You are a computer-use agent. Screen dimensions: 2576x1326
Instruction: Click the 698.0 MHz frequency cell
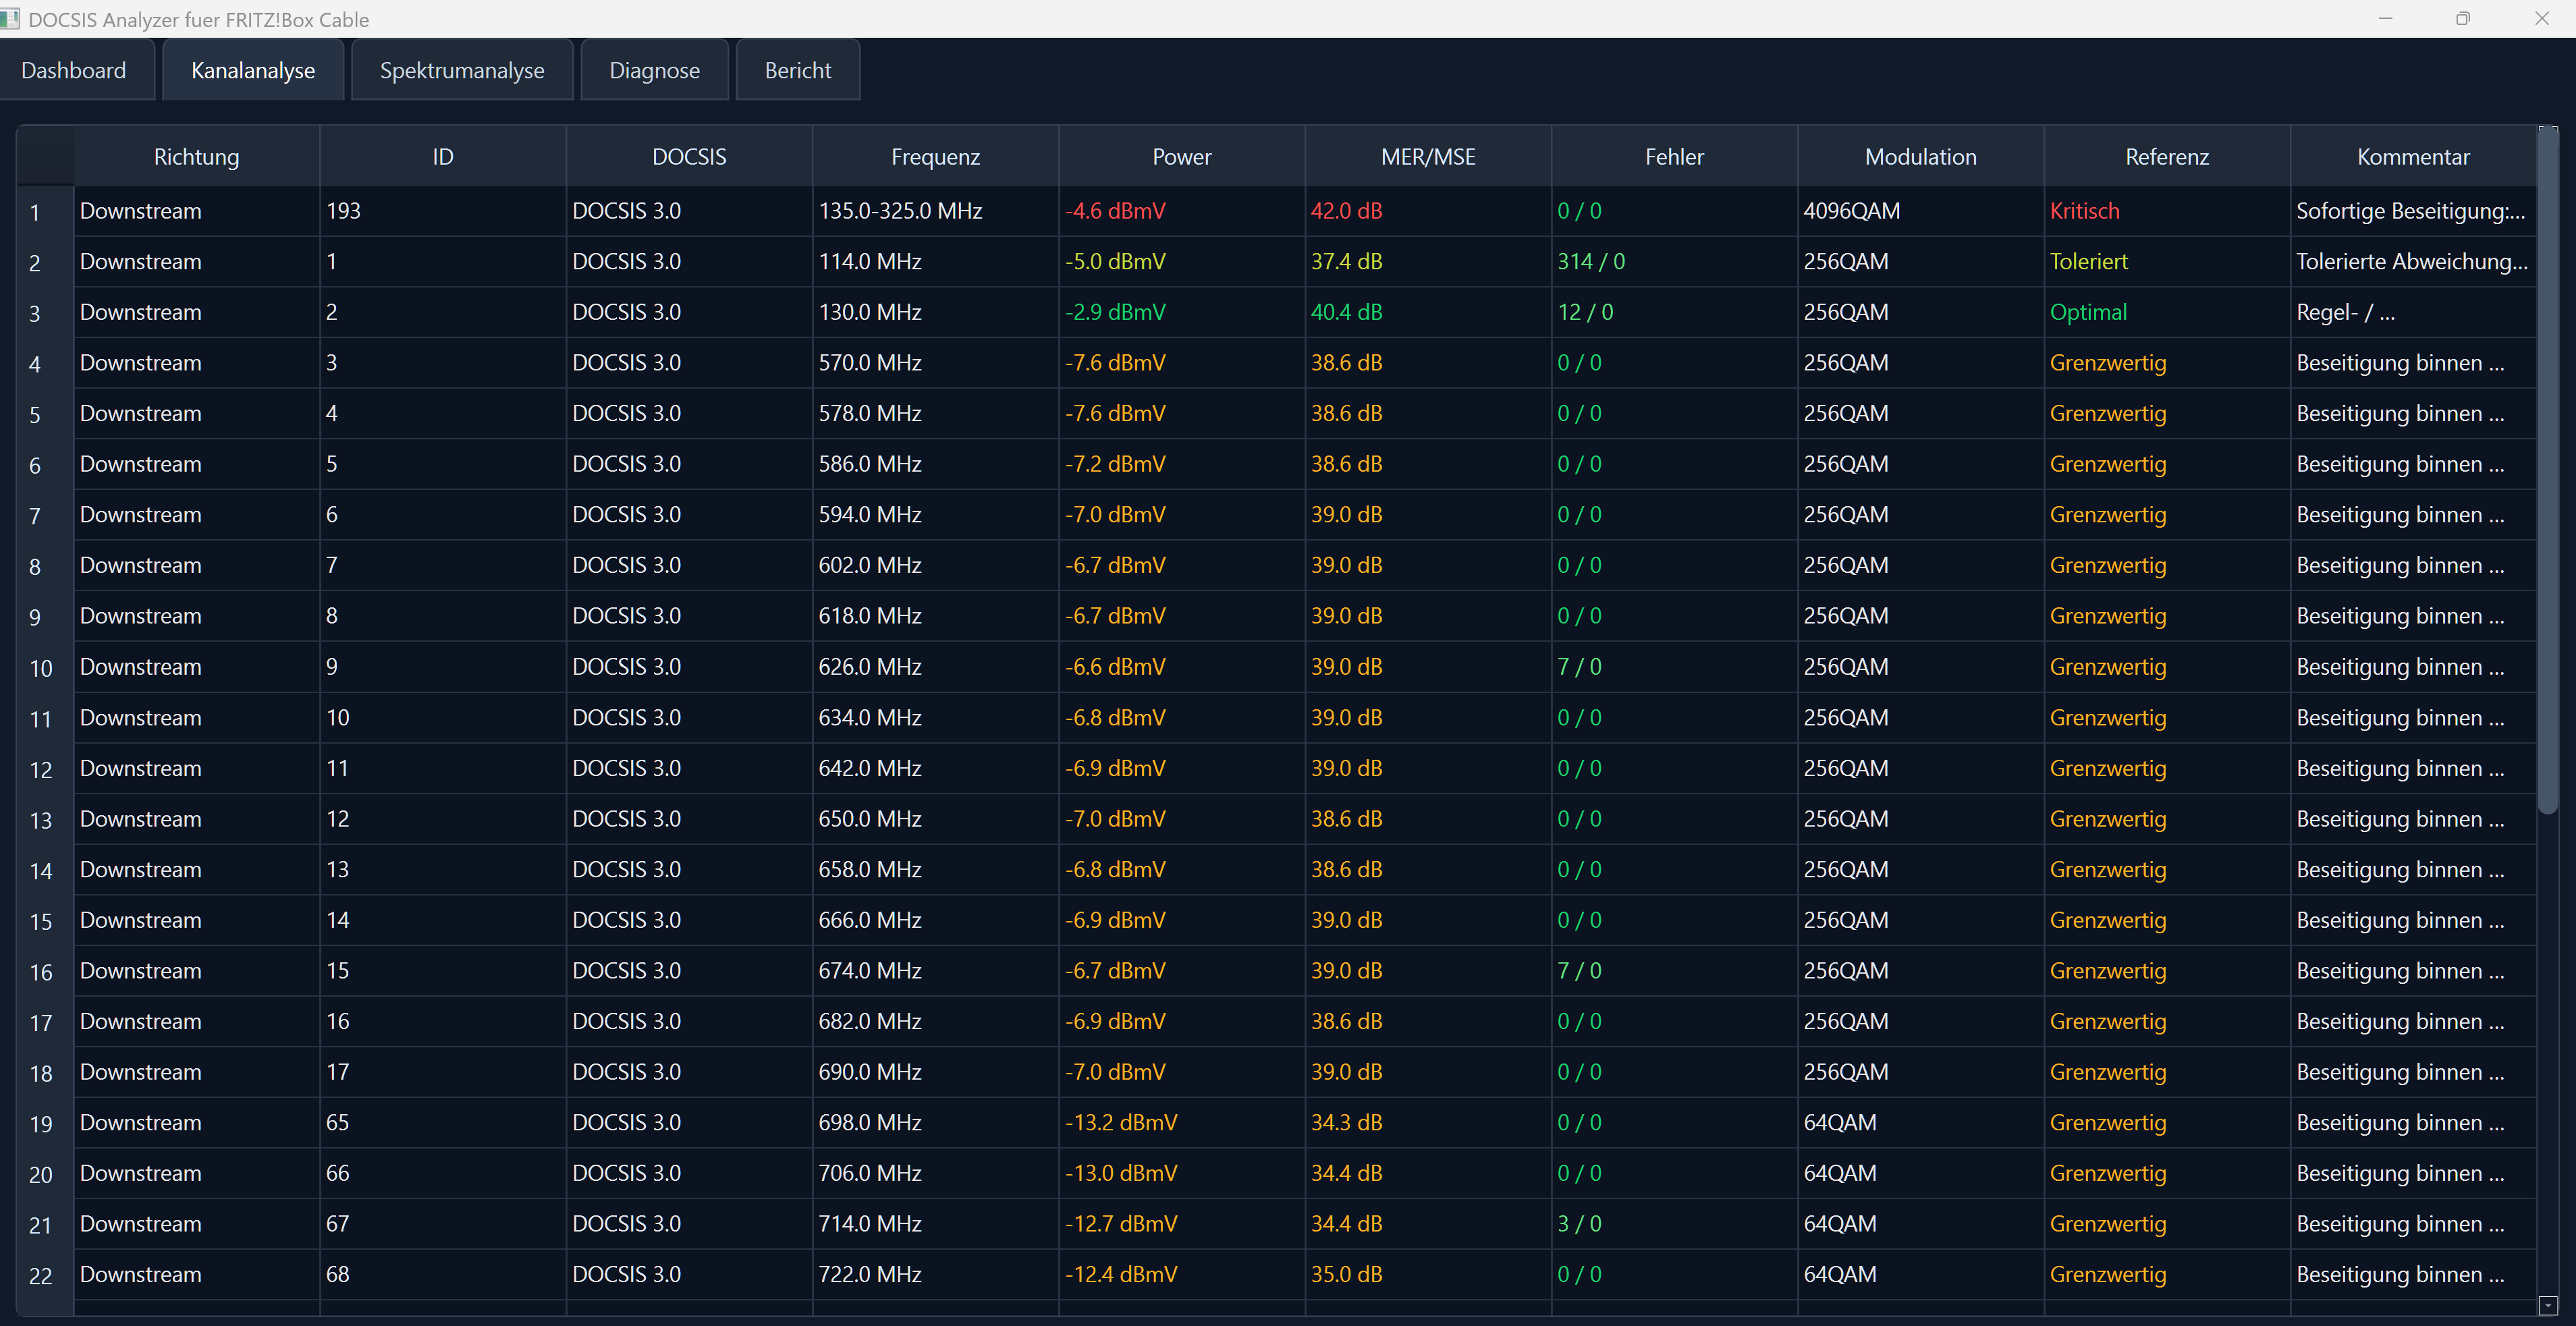click(936, 1123)
